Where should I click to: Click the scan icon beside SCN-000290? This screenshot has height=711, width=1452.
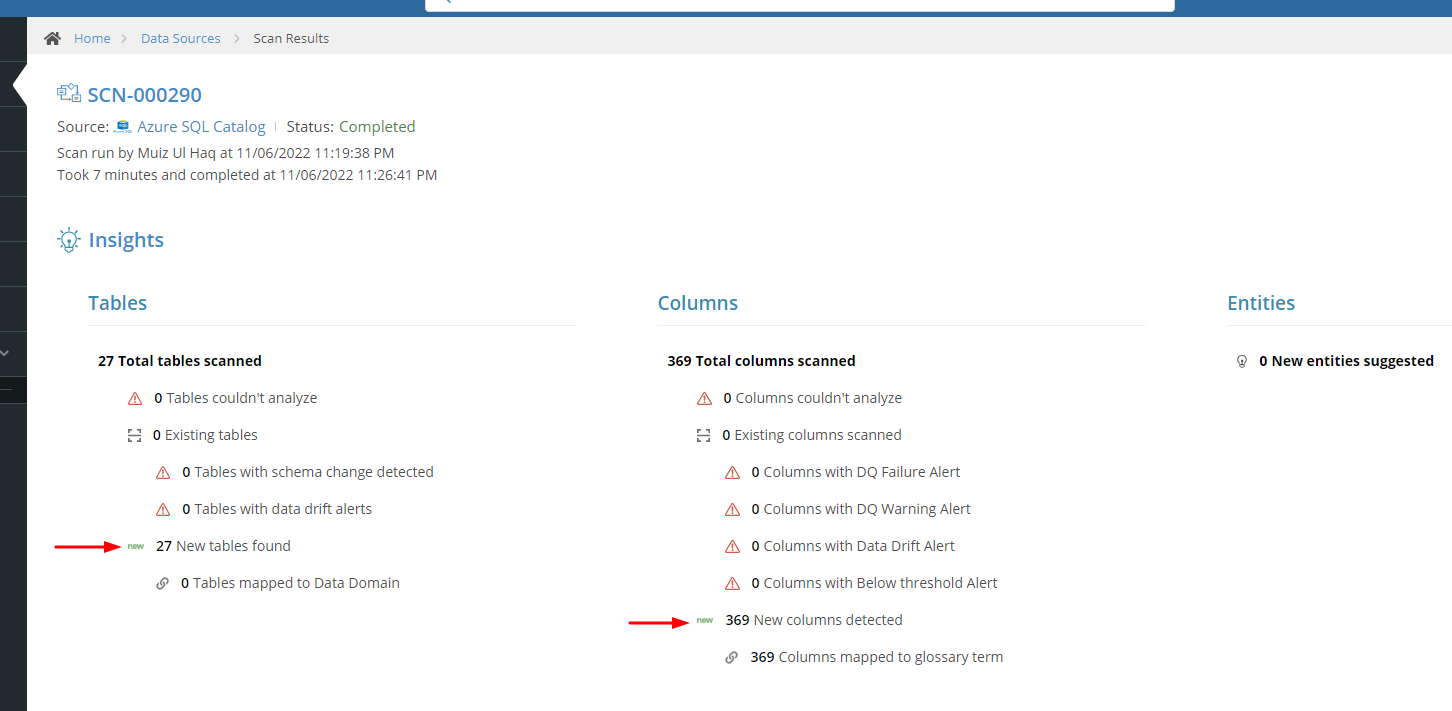[x=69, y=94]
